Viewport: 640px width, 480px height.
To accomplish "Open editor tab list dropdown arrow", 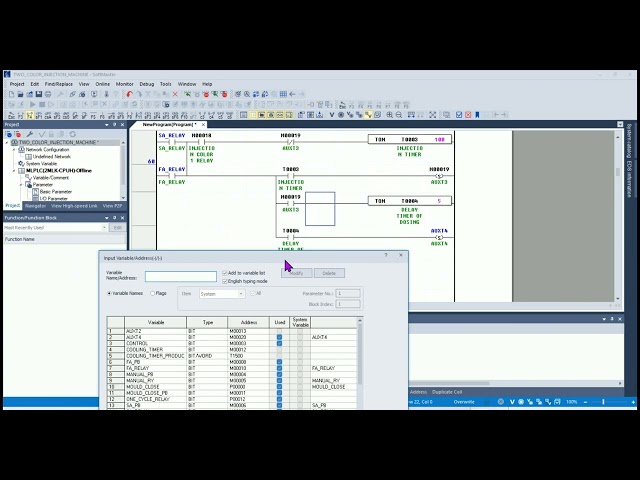I will coord(620,124).
